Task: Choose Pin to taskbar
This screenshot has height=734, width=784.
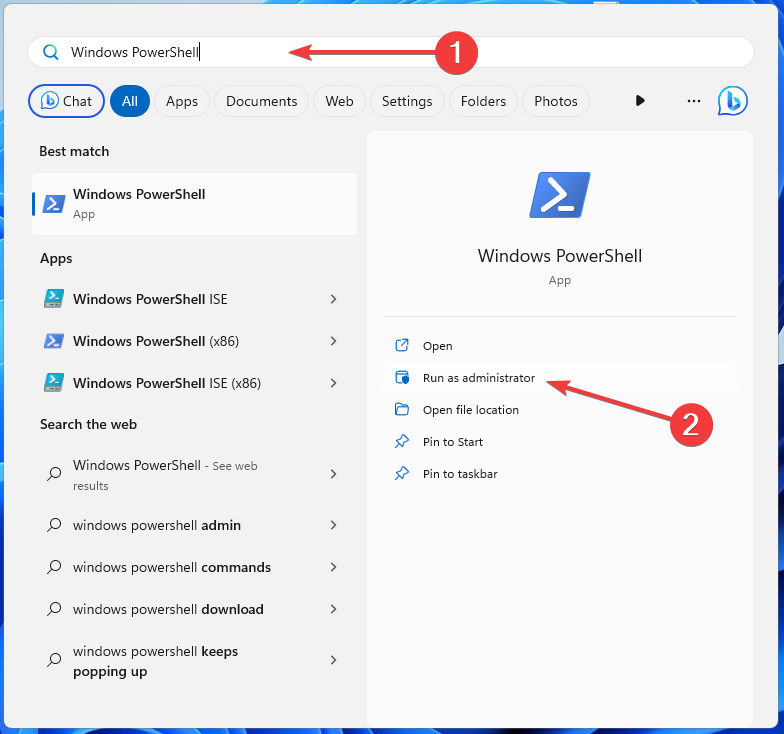Action: [560, 474]
